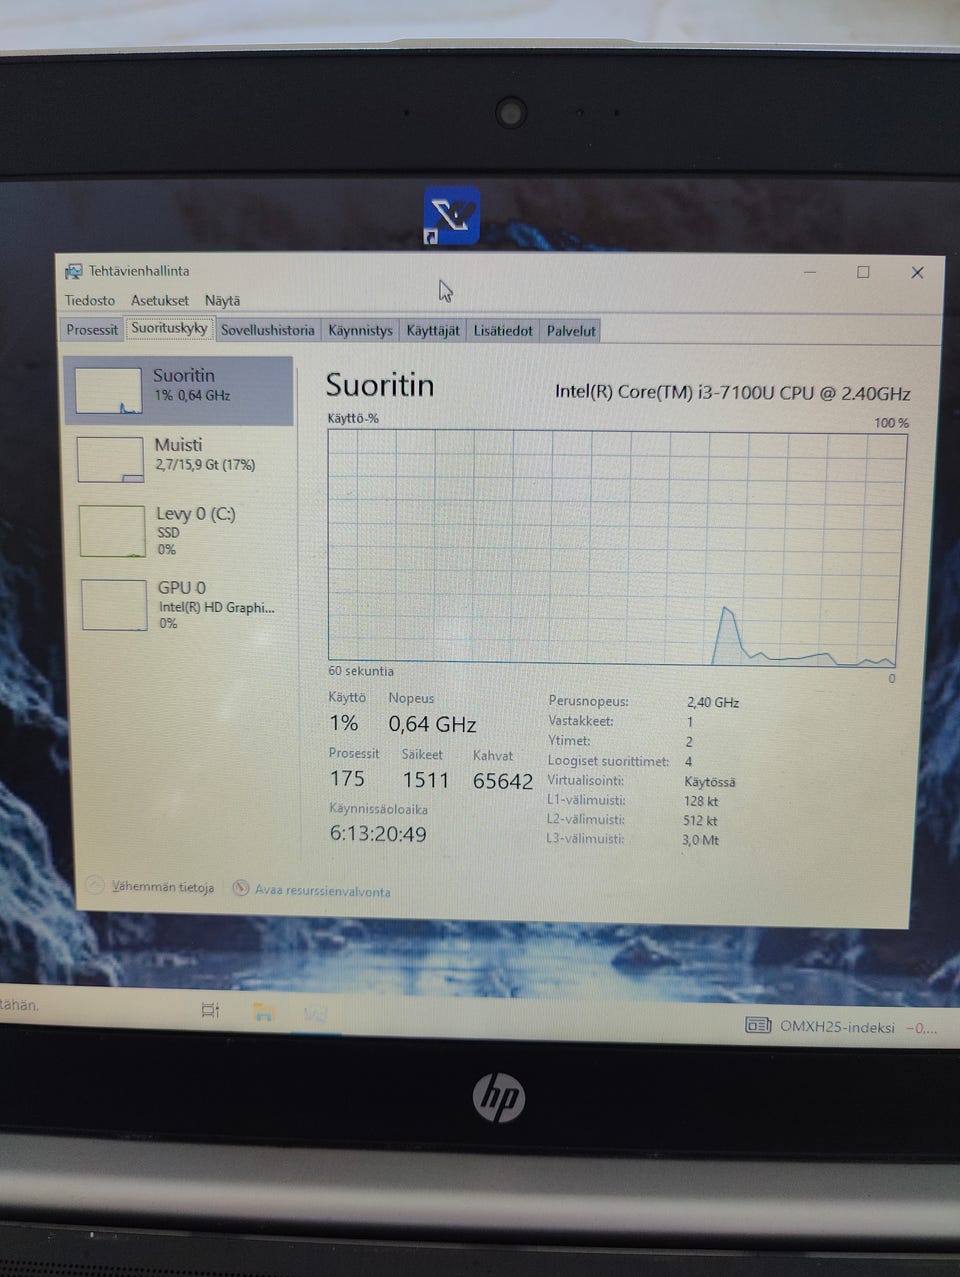
Task: Select the Suoritin CPU thumbnail graph
Action: [108, 391]
